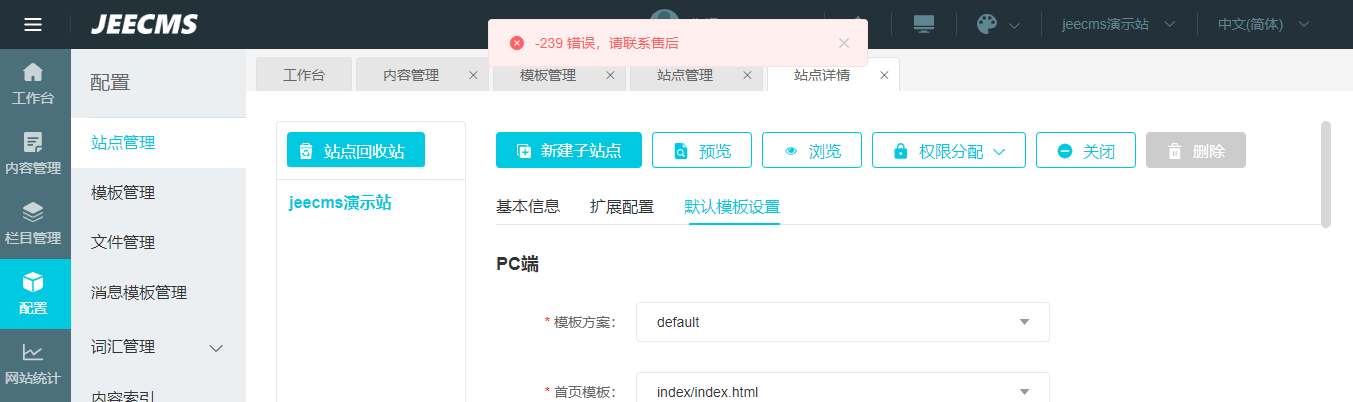Open 模板管理 in config menu
The height and width of the screenshot is (402, 1353).
tap(158, 192)
